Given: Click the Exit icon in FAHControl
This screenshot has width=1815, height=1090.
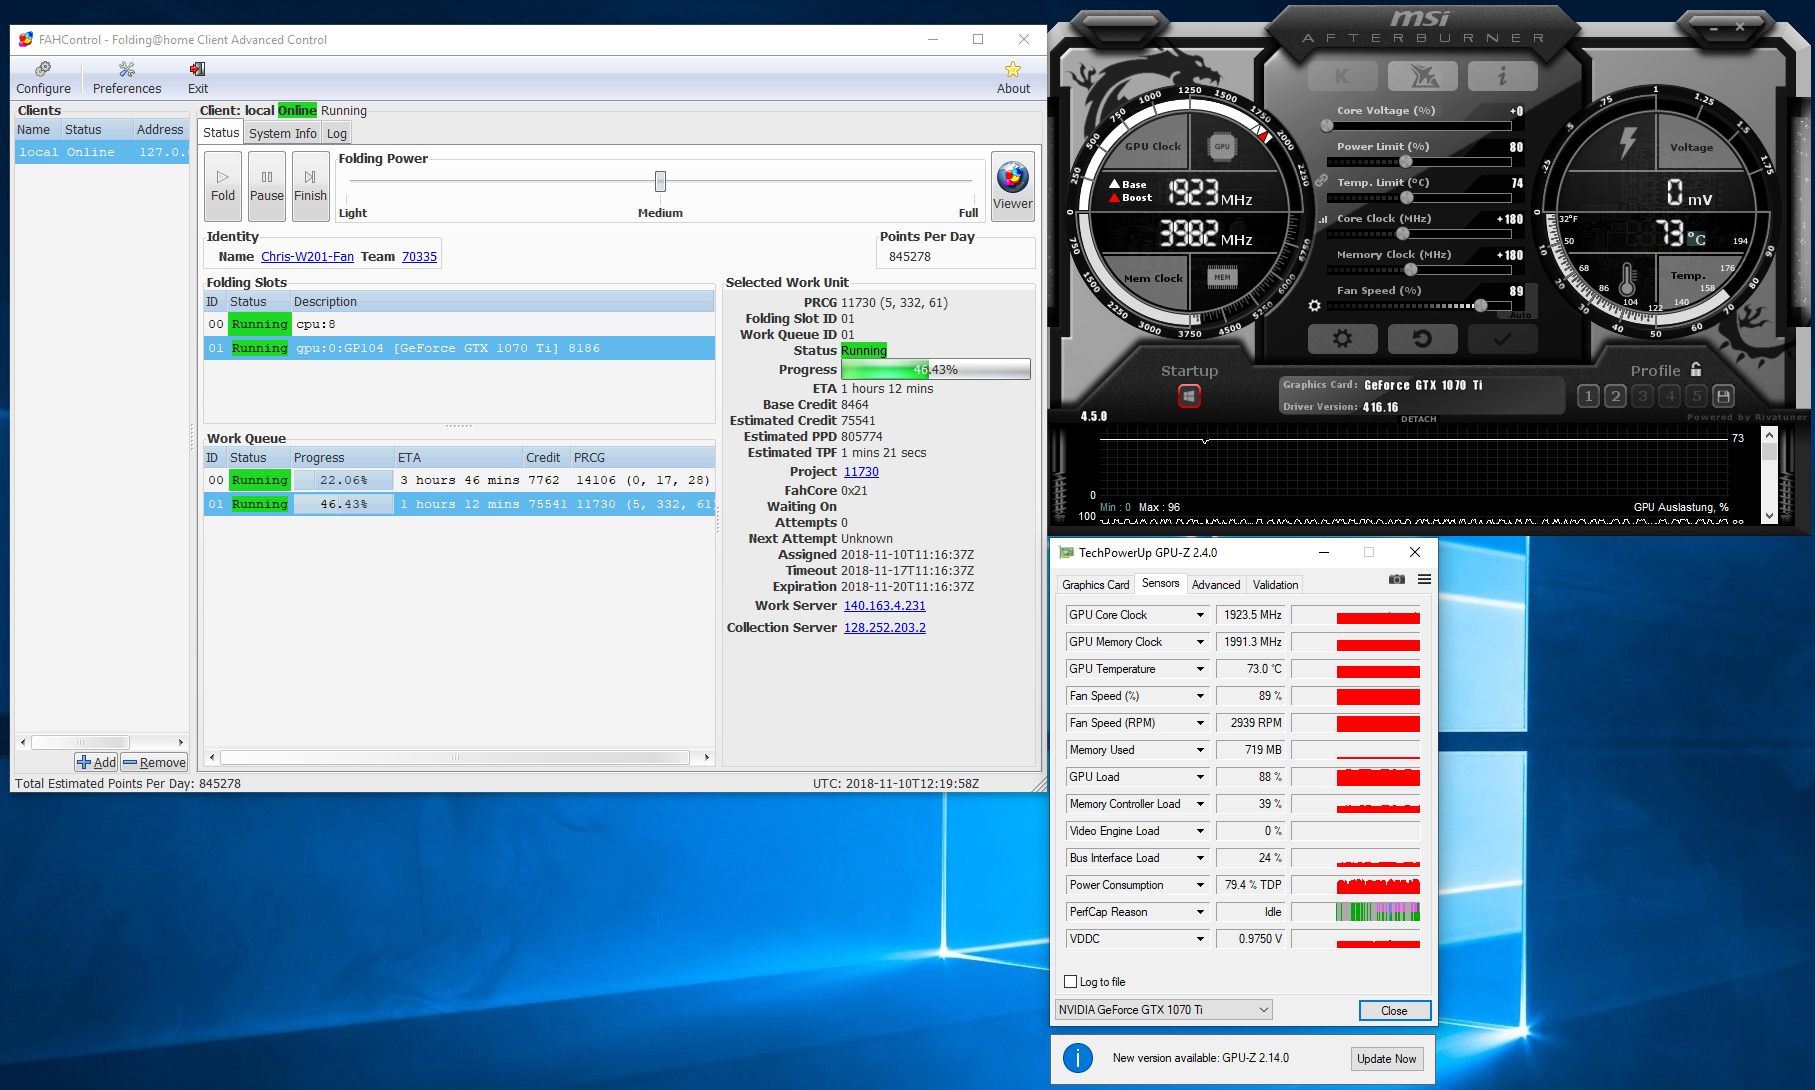Looking at the screenshot, I should (198, 78).
